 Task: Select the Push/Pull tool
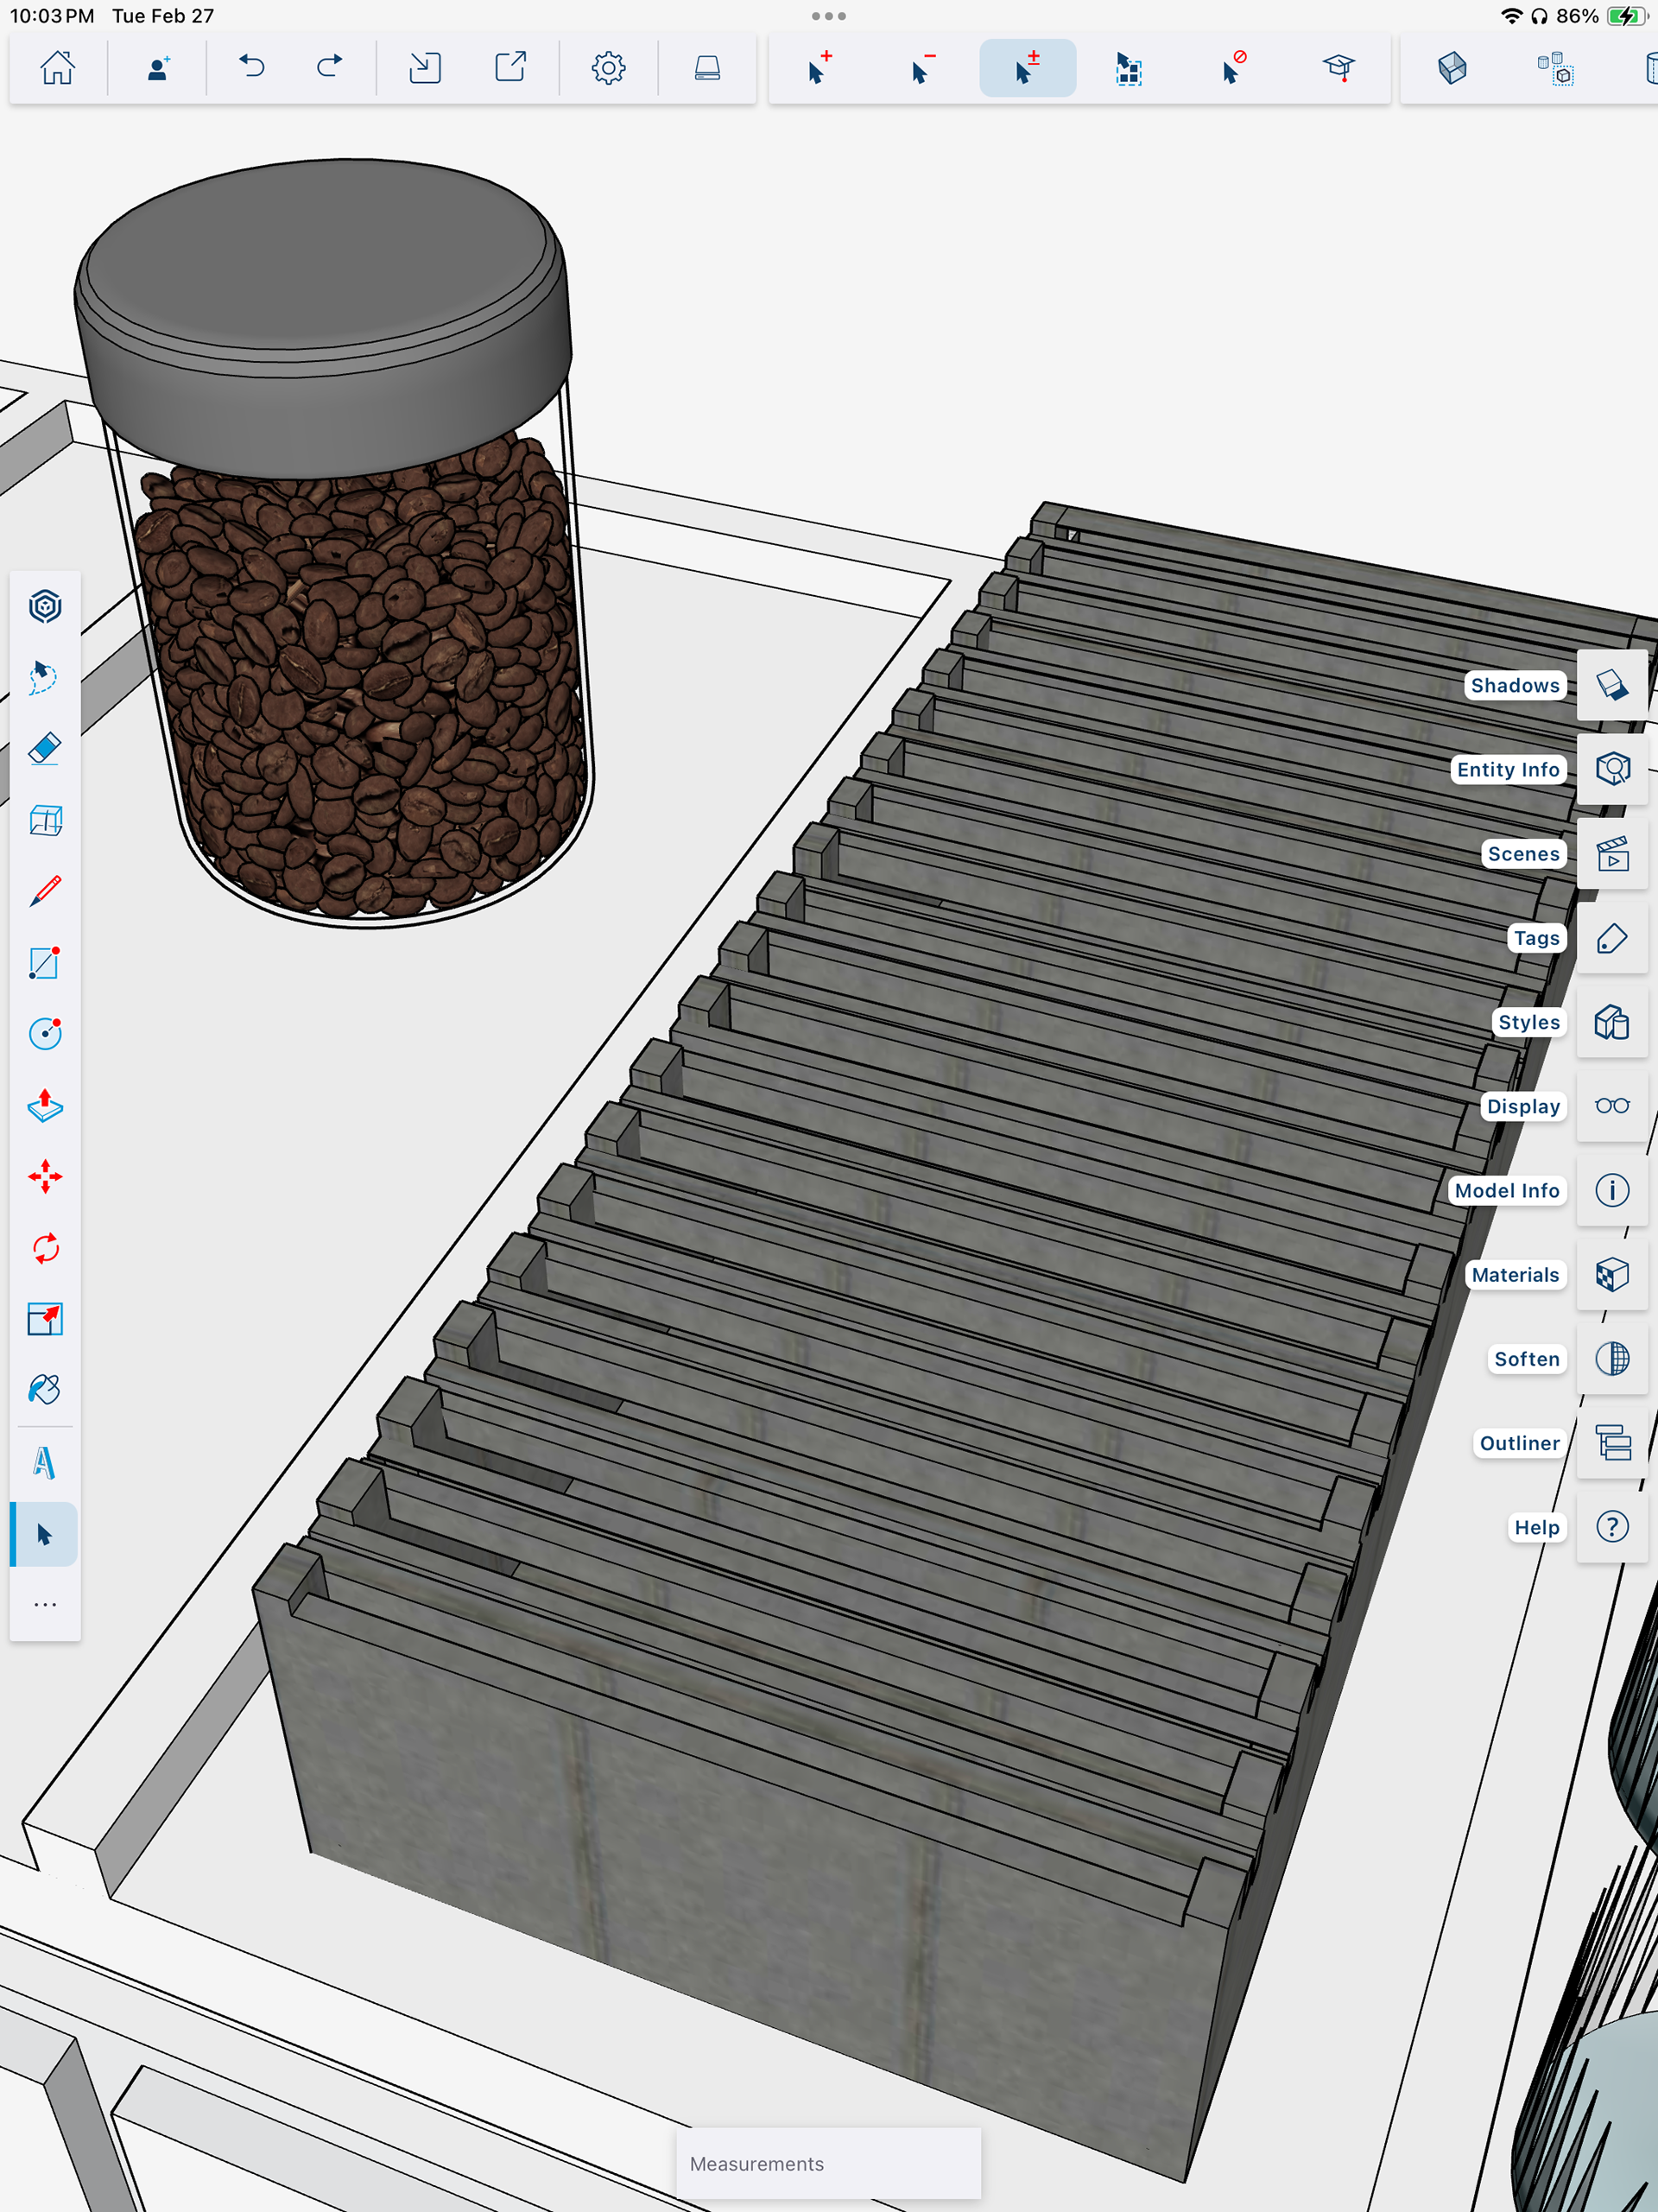tap(45, 1106)
